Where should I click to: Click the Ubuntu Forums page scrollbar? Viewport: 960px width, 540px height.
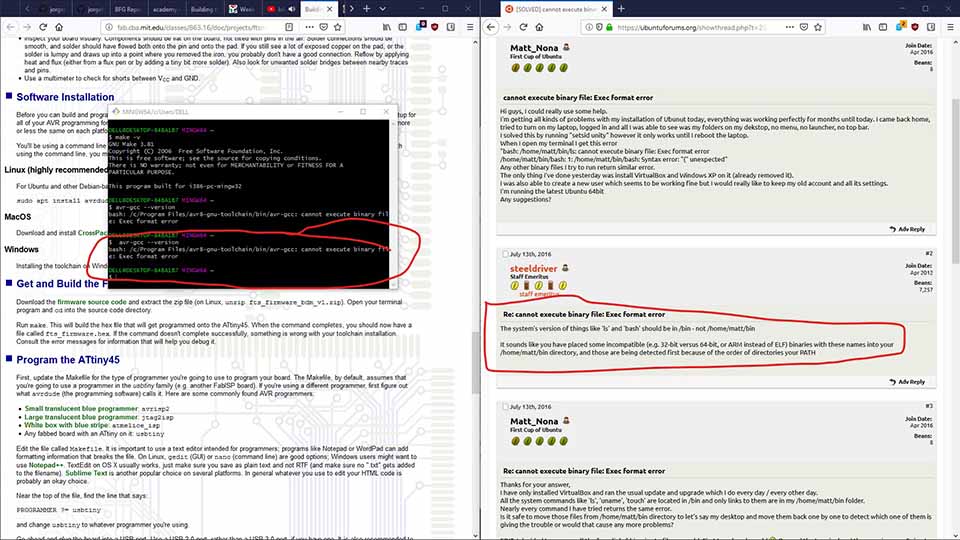956,182
